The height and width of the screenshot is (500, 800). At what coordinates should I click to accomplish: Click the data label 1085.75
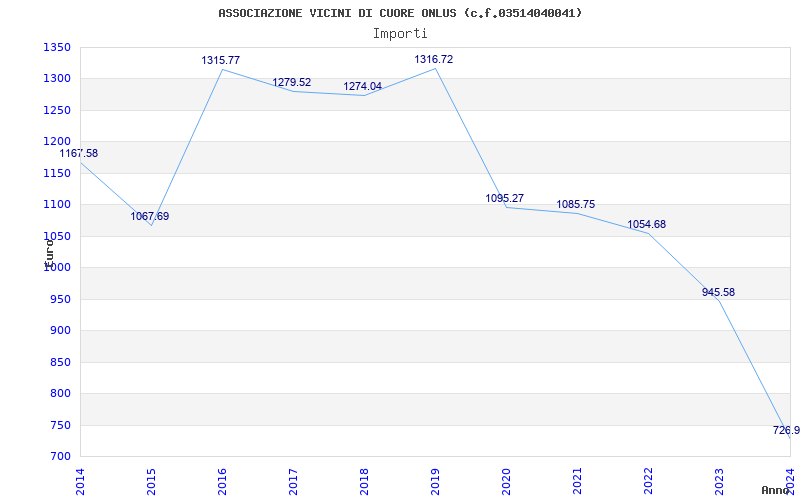point(576,204)
